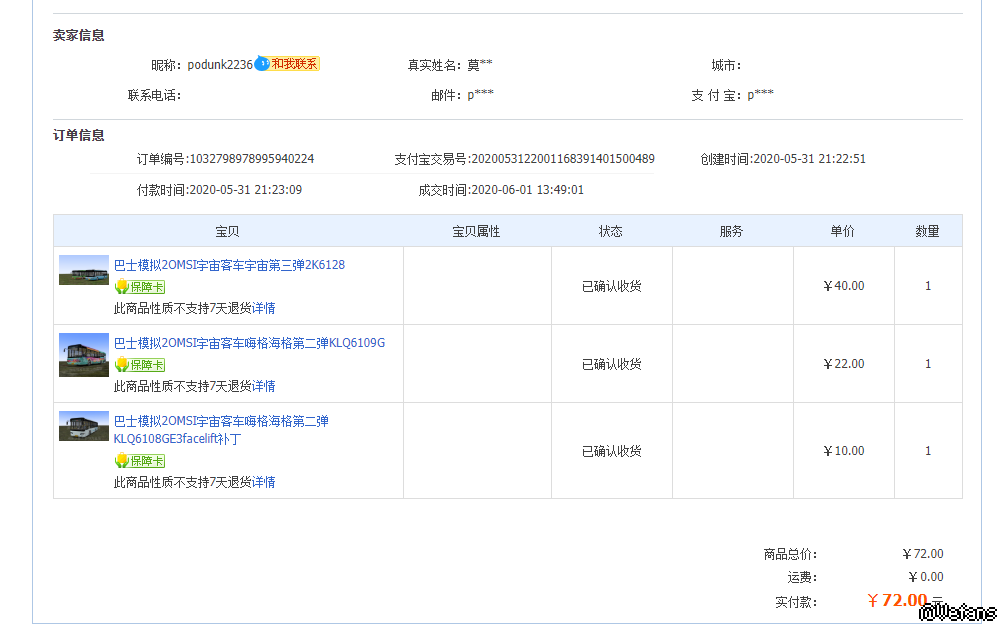This screenshot has width=1008, height=633.
Task: Click the seller nickname podunk2236
Action: coord(220,65)
